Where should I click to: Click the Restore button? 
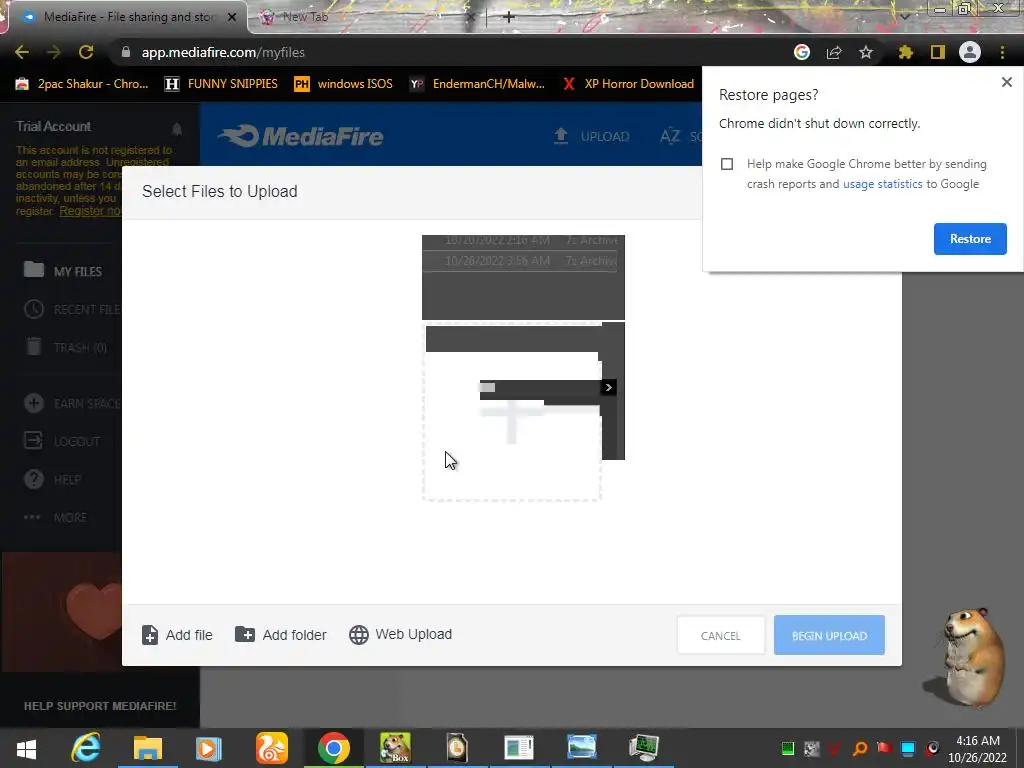coord(970,239)
